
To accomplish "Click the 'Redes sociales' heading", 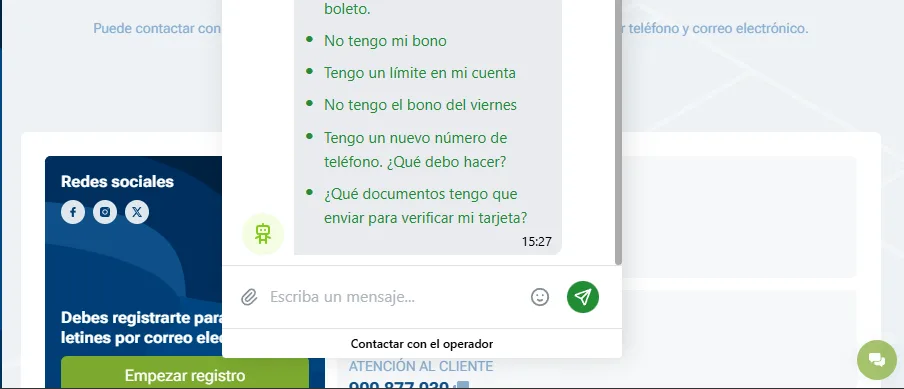I will pos(117,182).
